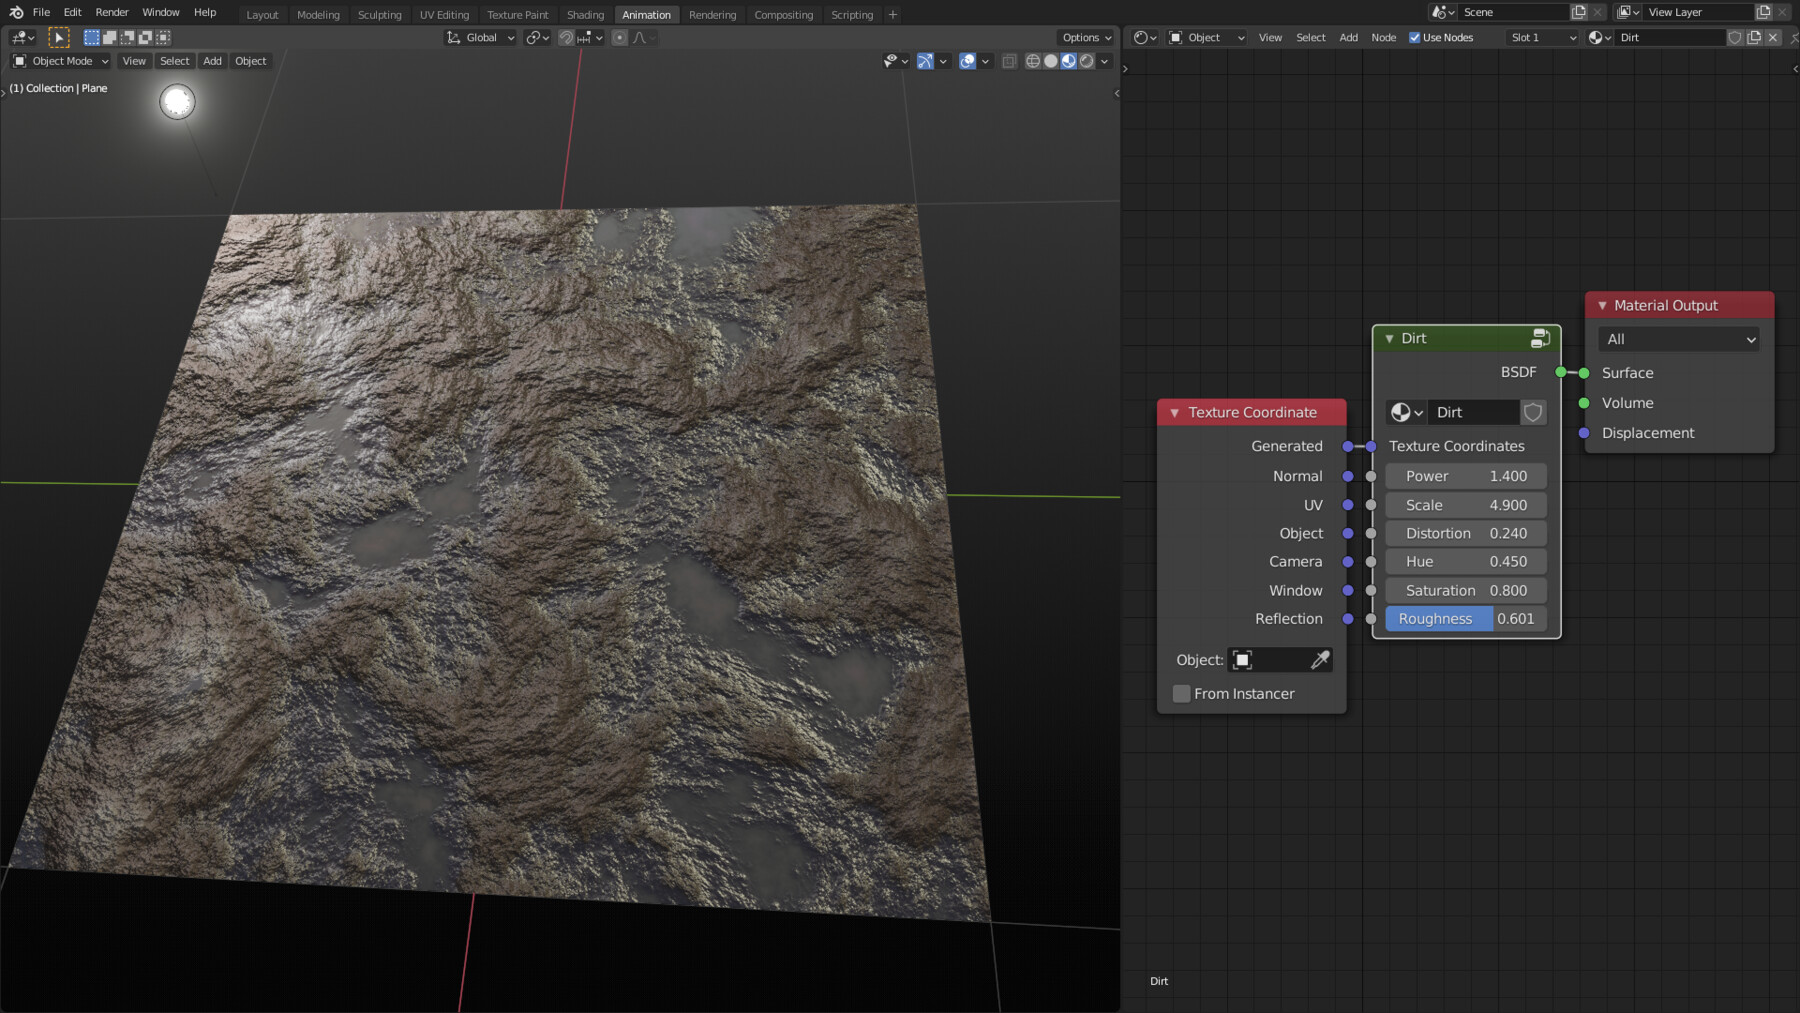Activate the Select Box tool

pyautogui.click(x=91, y=37)
